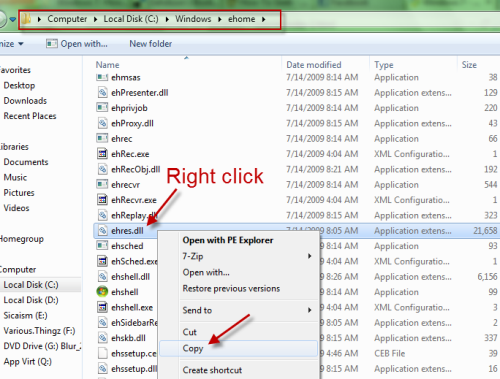This screenshot has height=379, width=500.
Task: Select Sicaism (E:) drive in sidebar
Action: (26, 316)
